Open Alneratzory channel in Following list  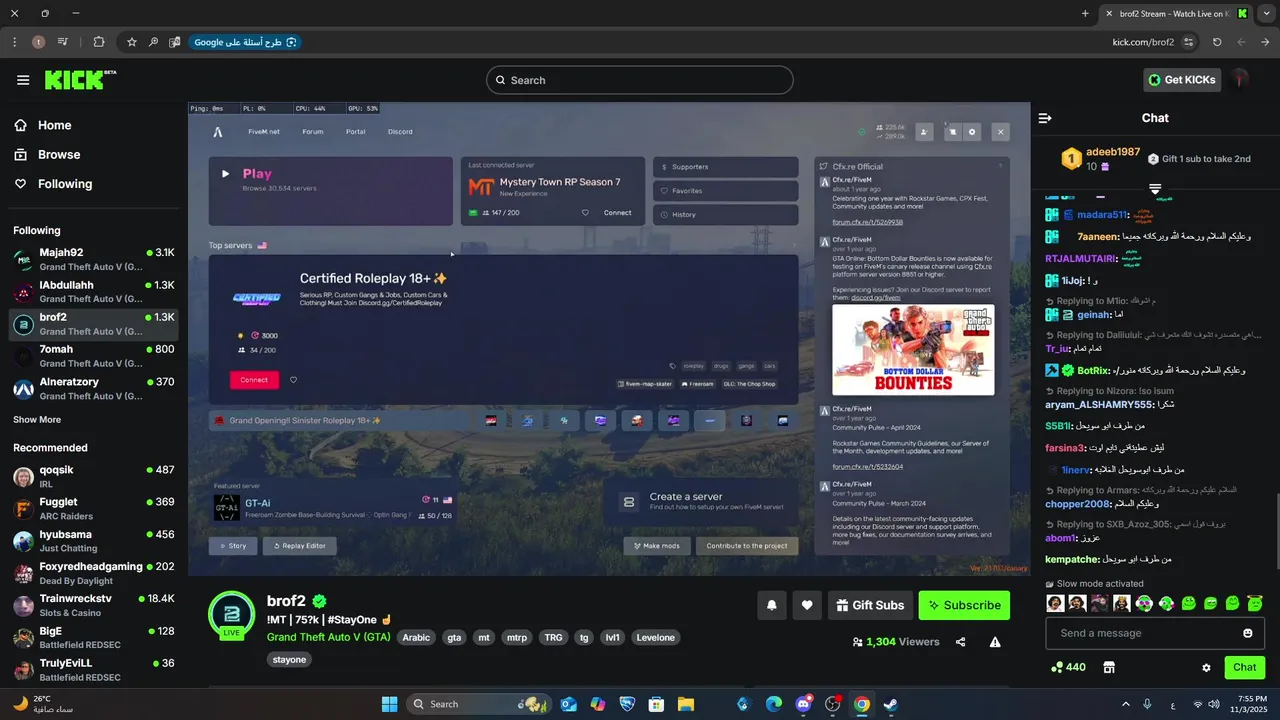point(94,389)
